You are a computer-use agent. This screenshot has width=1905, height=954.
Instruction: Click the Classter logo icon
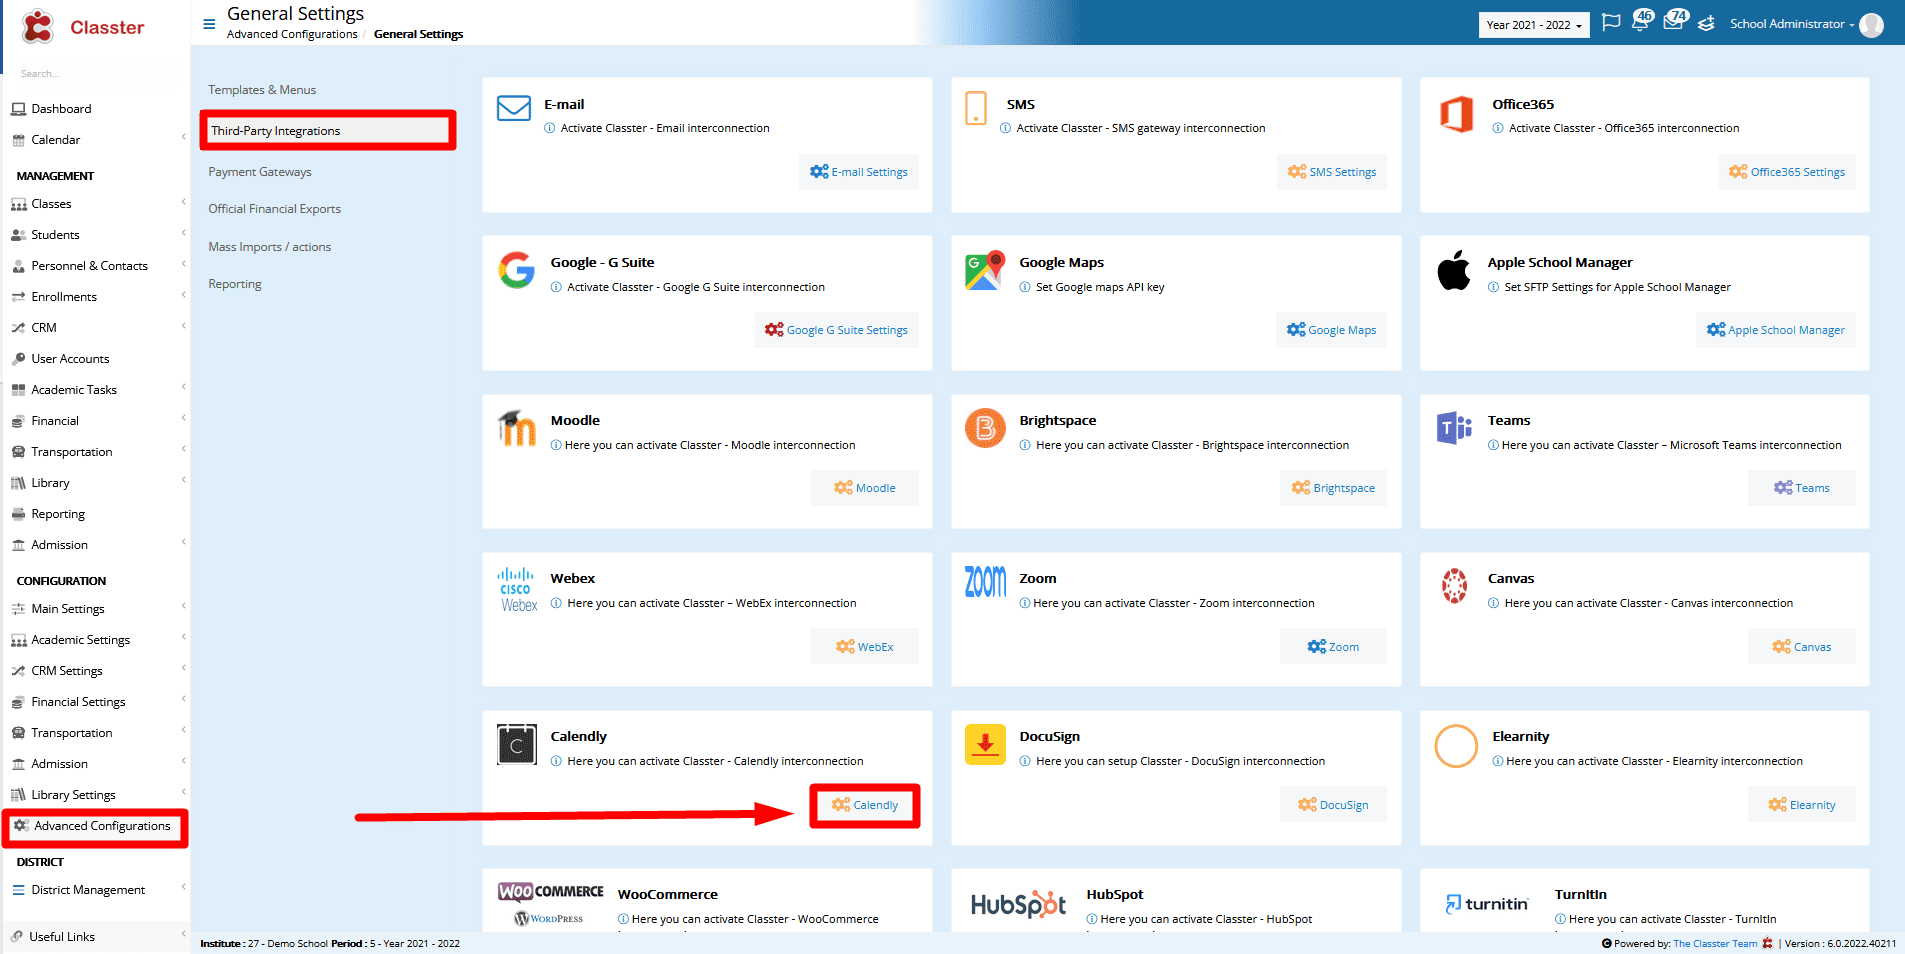(38, 27)
